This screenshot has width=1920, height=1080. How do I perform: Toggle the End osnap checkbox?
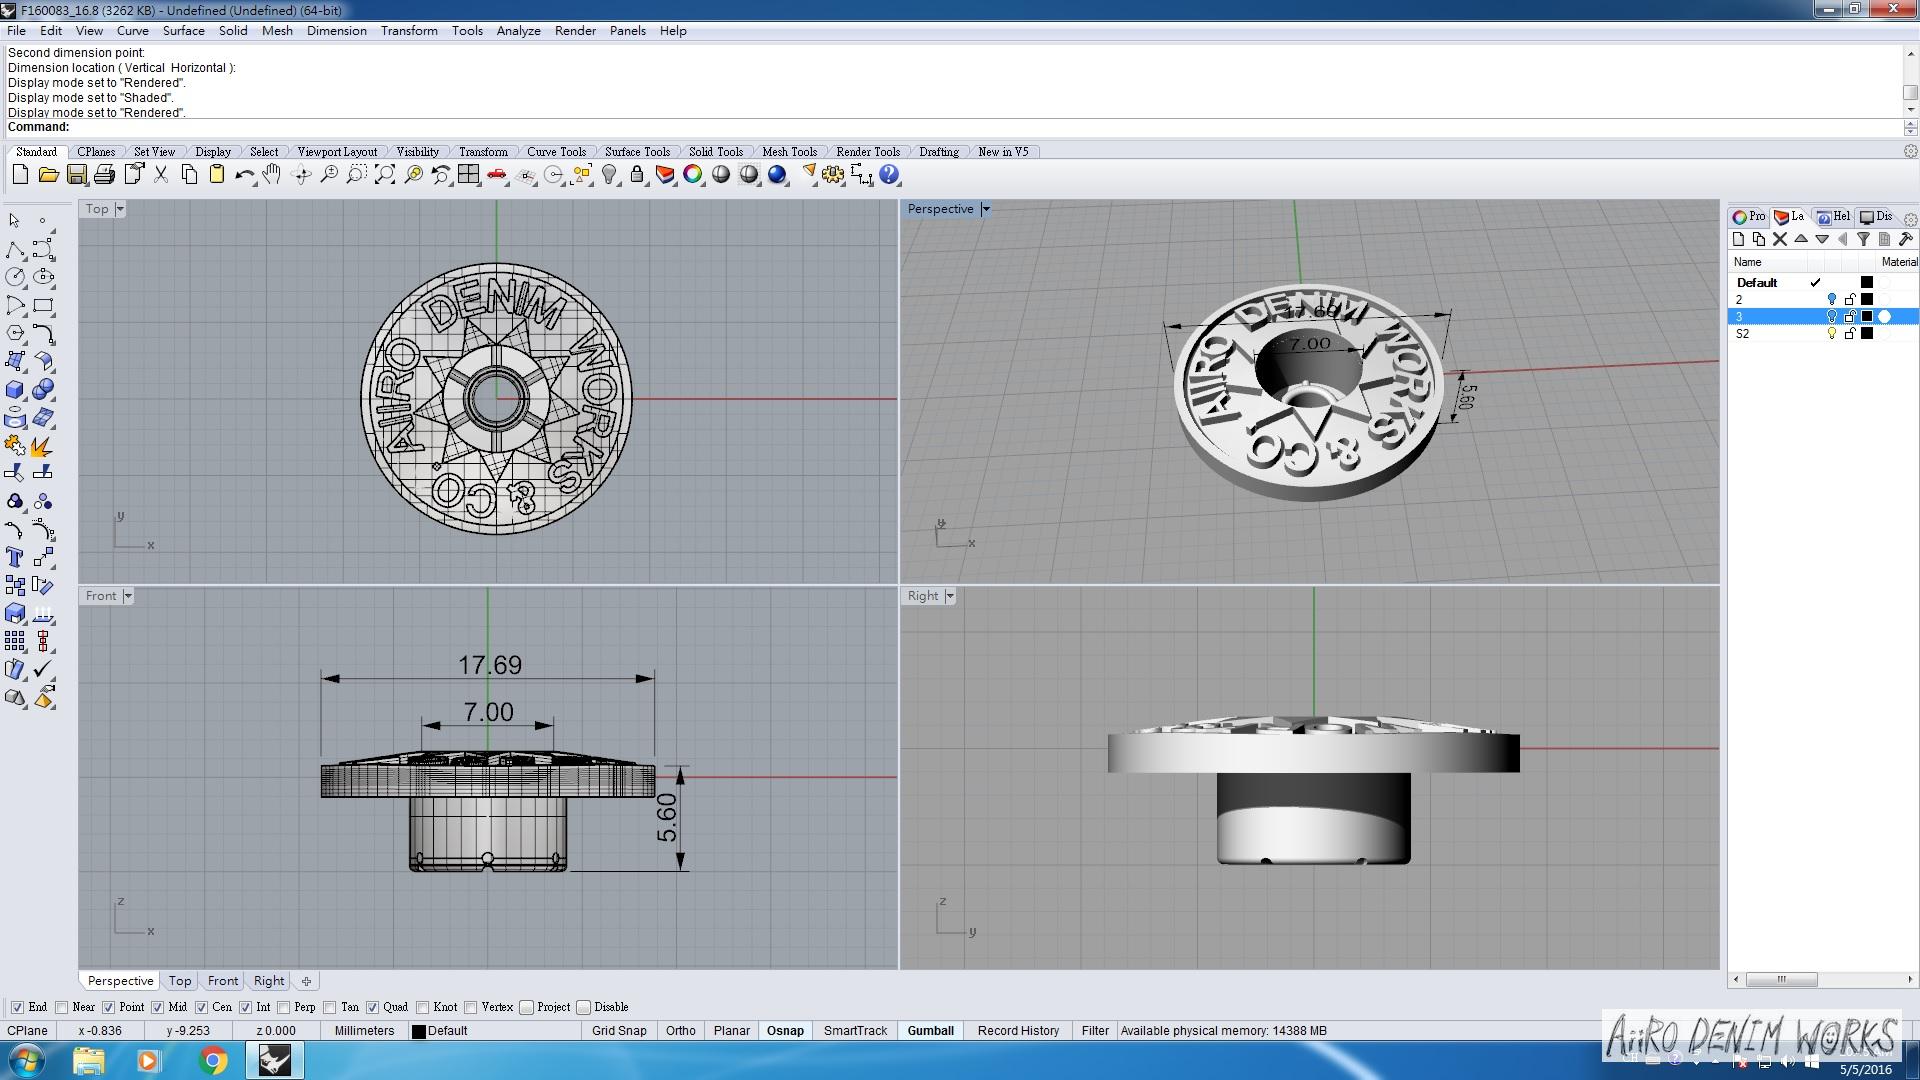pyautogui.click(x=17, y=1007)
